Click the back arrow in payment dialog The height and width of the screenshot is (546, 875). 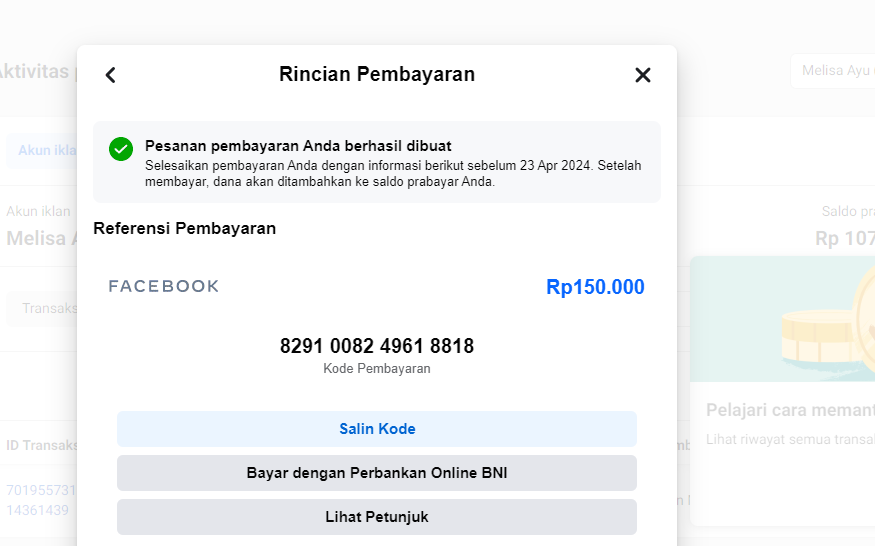(111, 75)
